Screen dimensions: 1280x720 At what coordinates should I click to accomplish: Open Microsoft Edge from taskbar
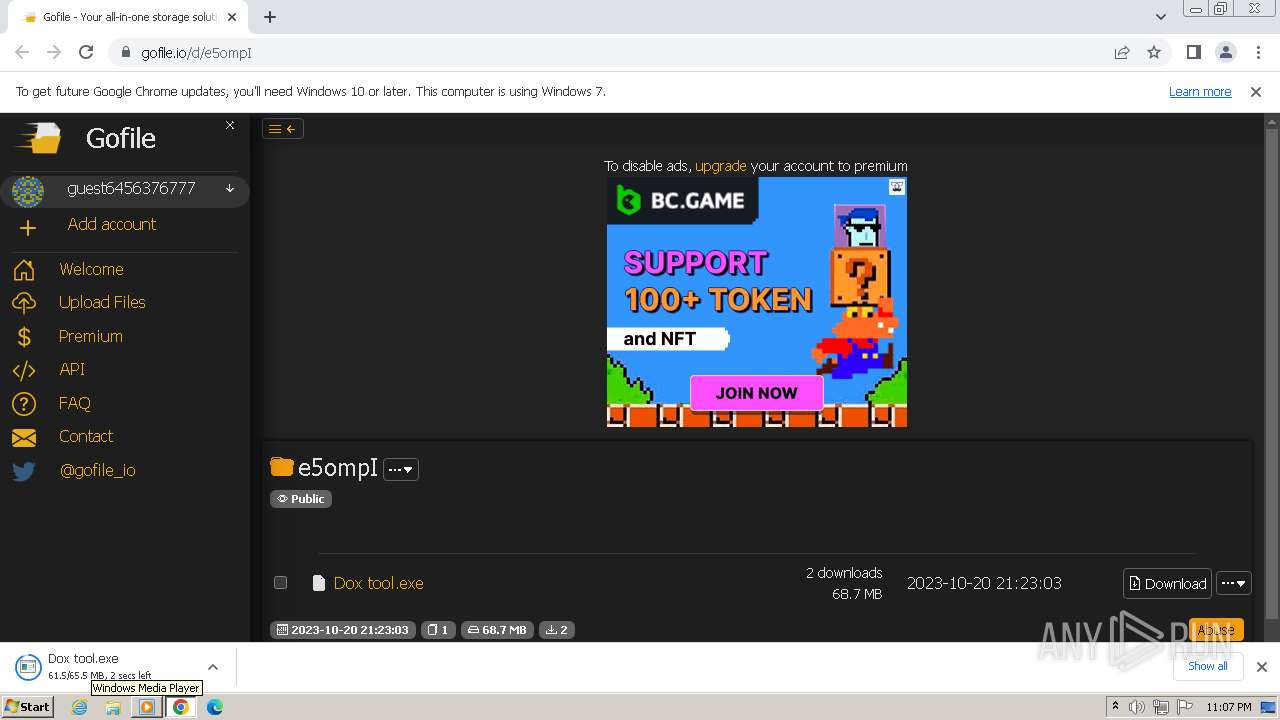tap(214, 707)
